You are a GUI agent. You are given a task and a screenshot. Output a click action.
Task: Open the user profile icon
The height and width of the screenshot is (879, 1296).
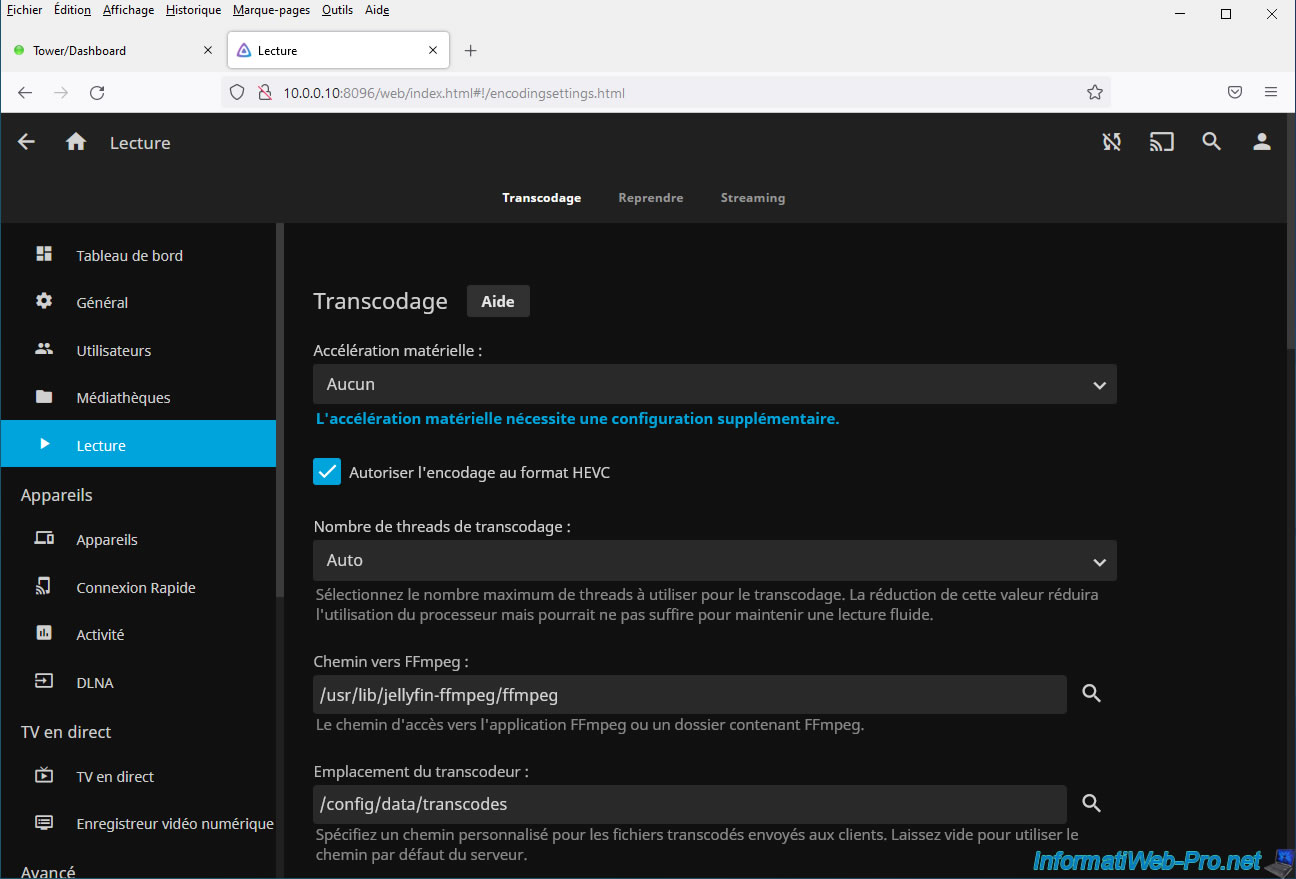click(x=1261, y=142)
